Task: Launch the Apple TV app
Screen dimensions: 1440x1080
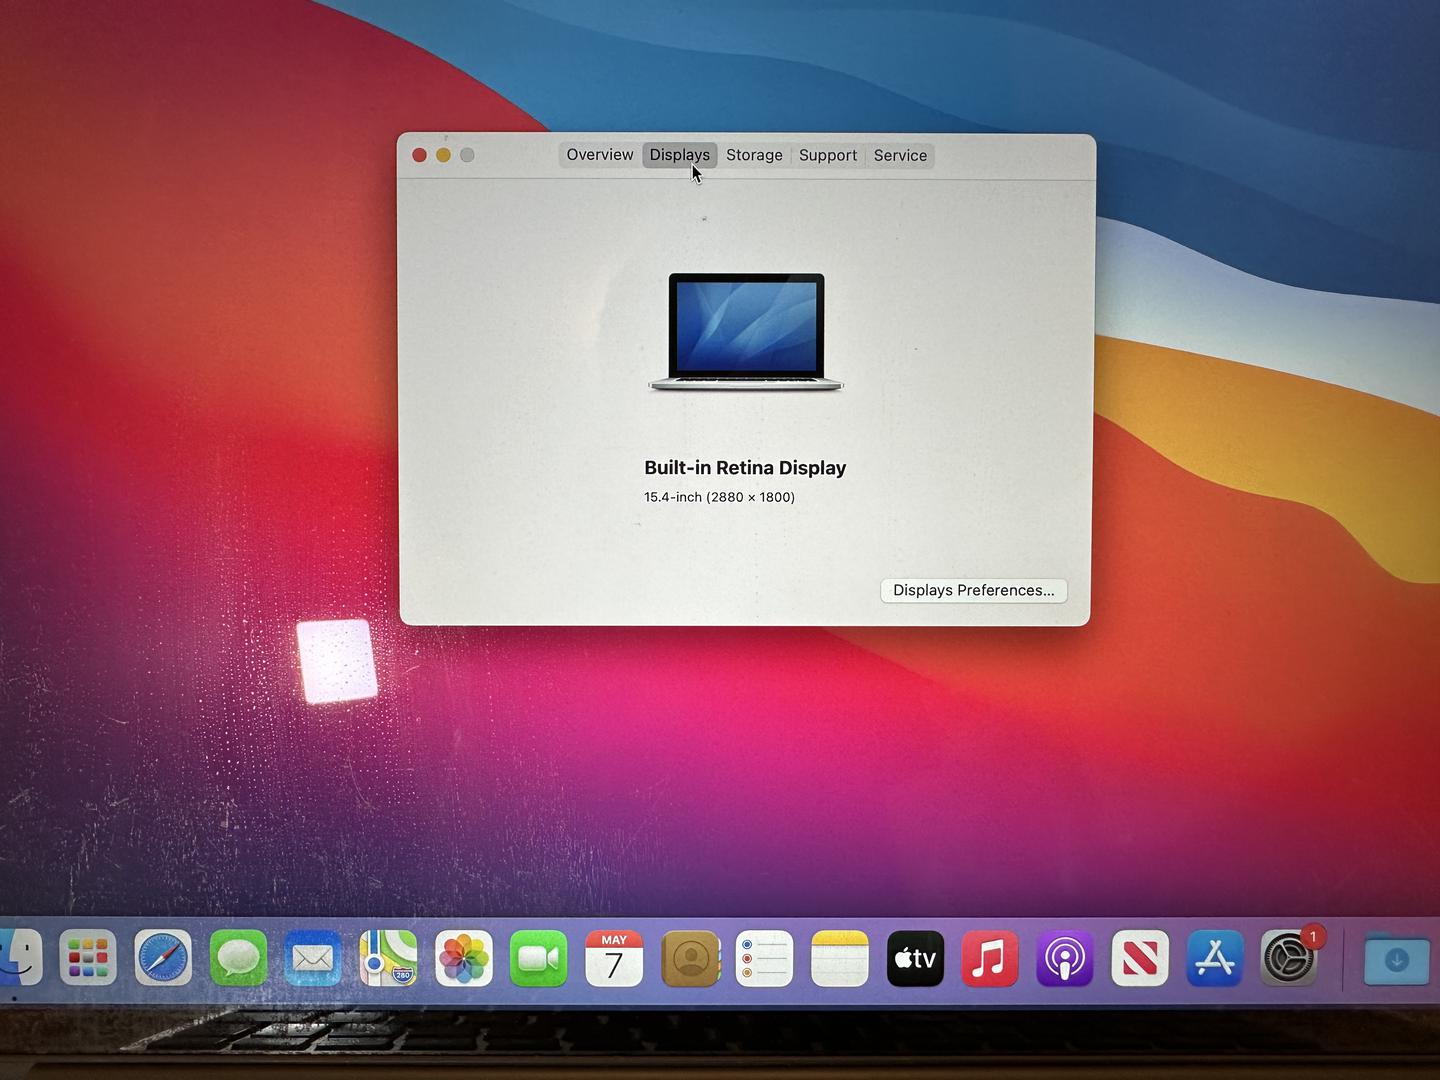Action: point(915,958)
